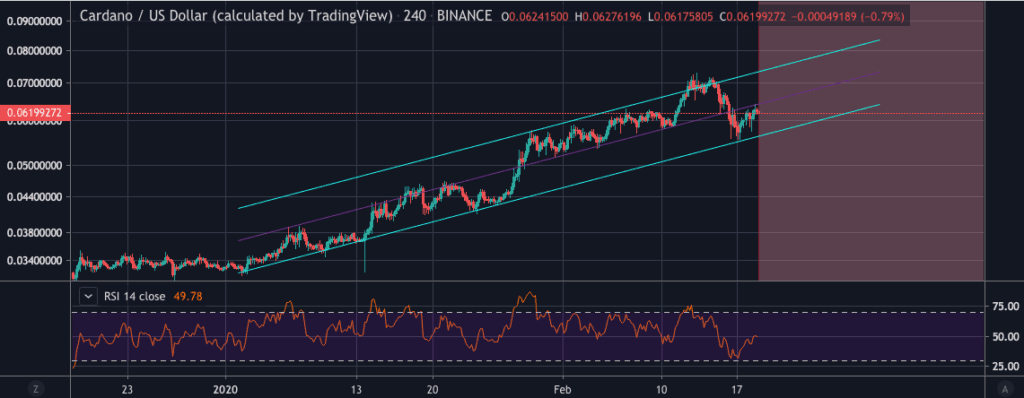Click the 0.03400000 price axis label
Screen dimensions: 1024x398
pyautogui.click(x=34, y=261)
